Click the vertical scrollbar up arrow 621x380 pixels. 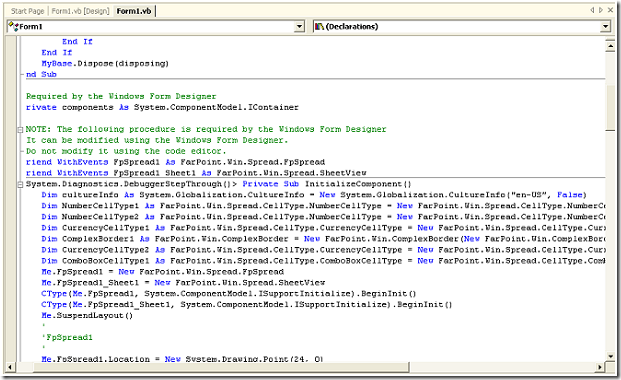(610, 46)
